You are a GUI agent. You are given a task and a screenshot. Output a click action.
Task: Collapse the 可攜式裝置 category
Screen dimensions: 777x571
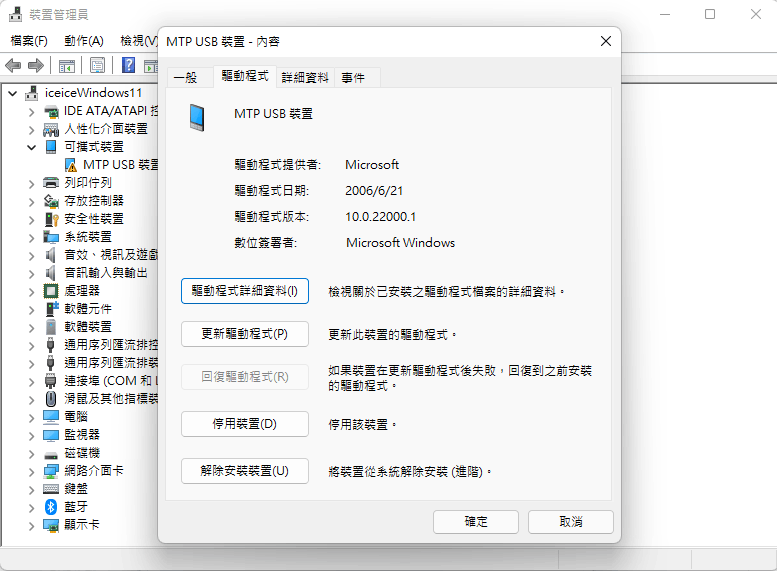[32, 147]
